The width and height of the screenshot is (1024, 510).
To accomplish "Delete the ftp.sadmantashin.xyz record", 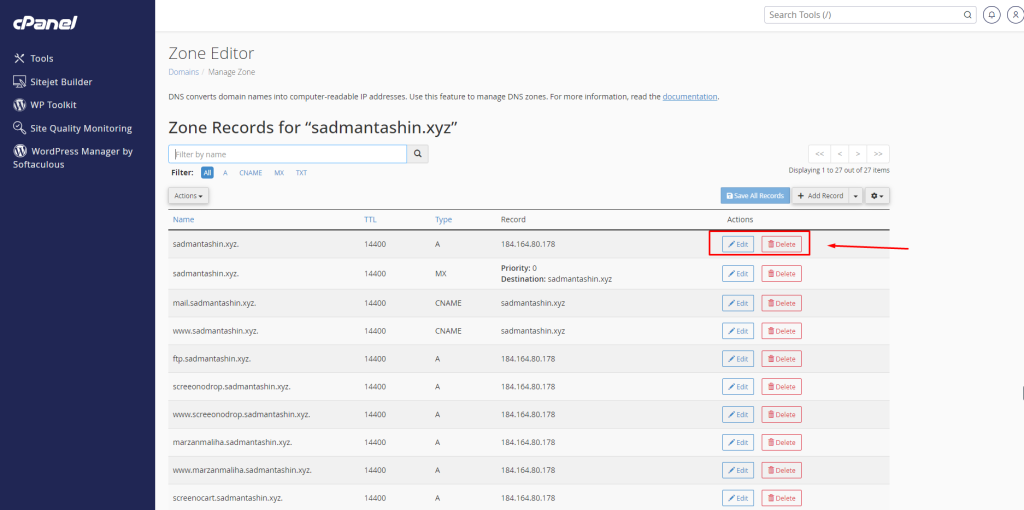I will coord(781,359).
